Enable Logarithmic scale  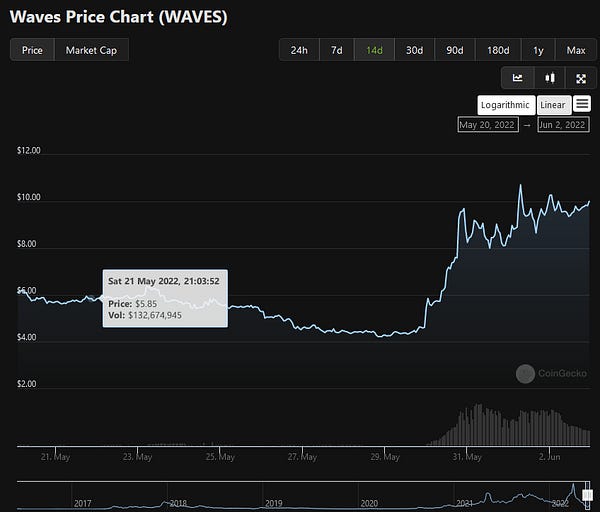click(506, 105)
